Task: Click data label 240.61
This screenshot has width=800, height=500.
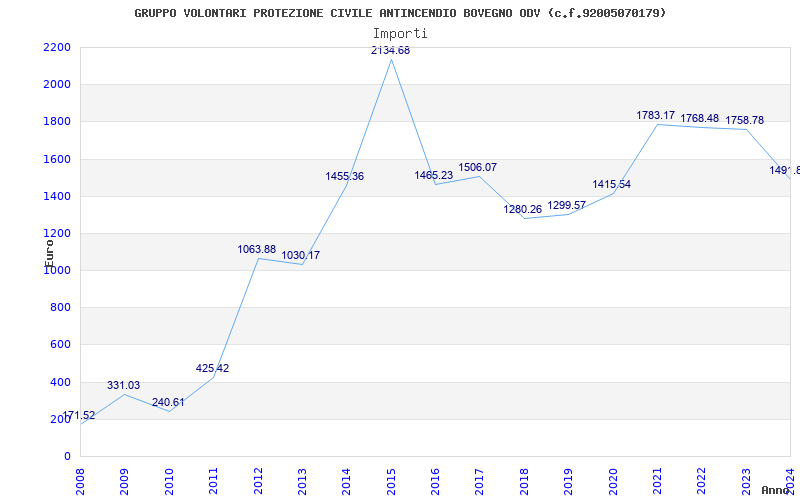Action: pos(168,402)
